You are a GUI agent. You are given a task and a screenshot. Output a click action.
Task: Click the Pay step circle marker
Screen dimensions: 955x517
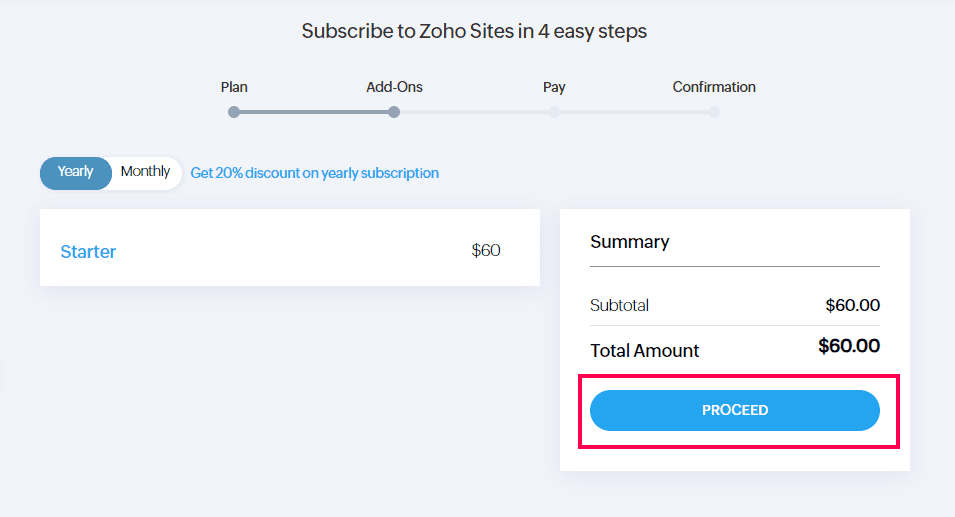(554, 112)
